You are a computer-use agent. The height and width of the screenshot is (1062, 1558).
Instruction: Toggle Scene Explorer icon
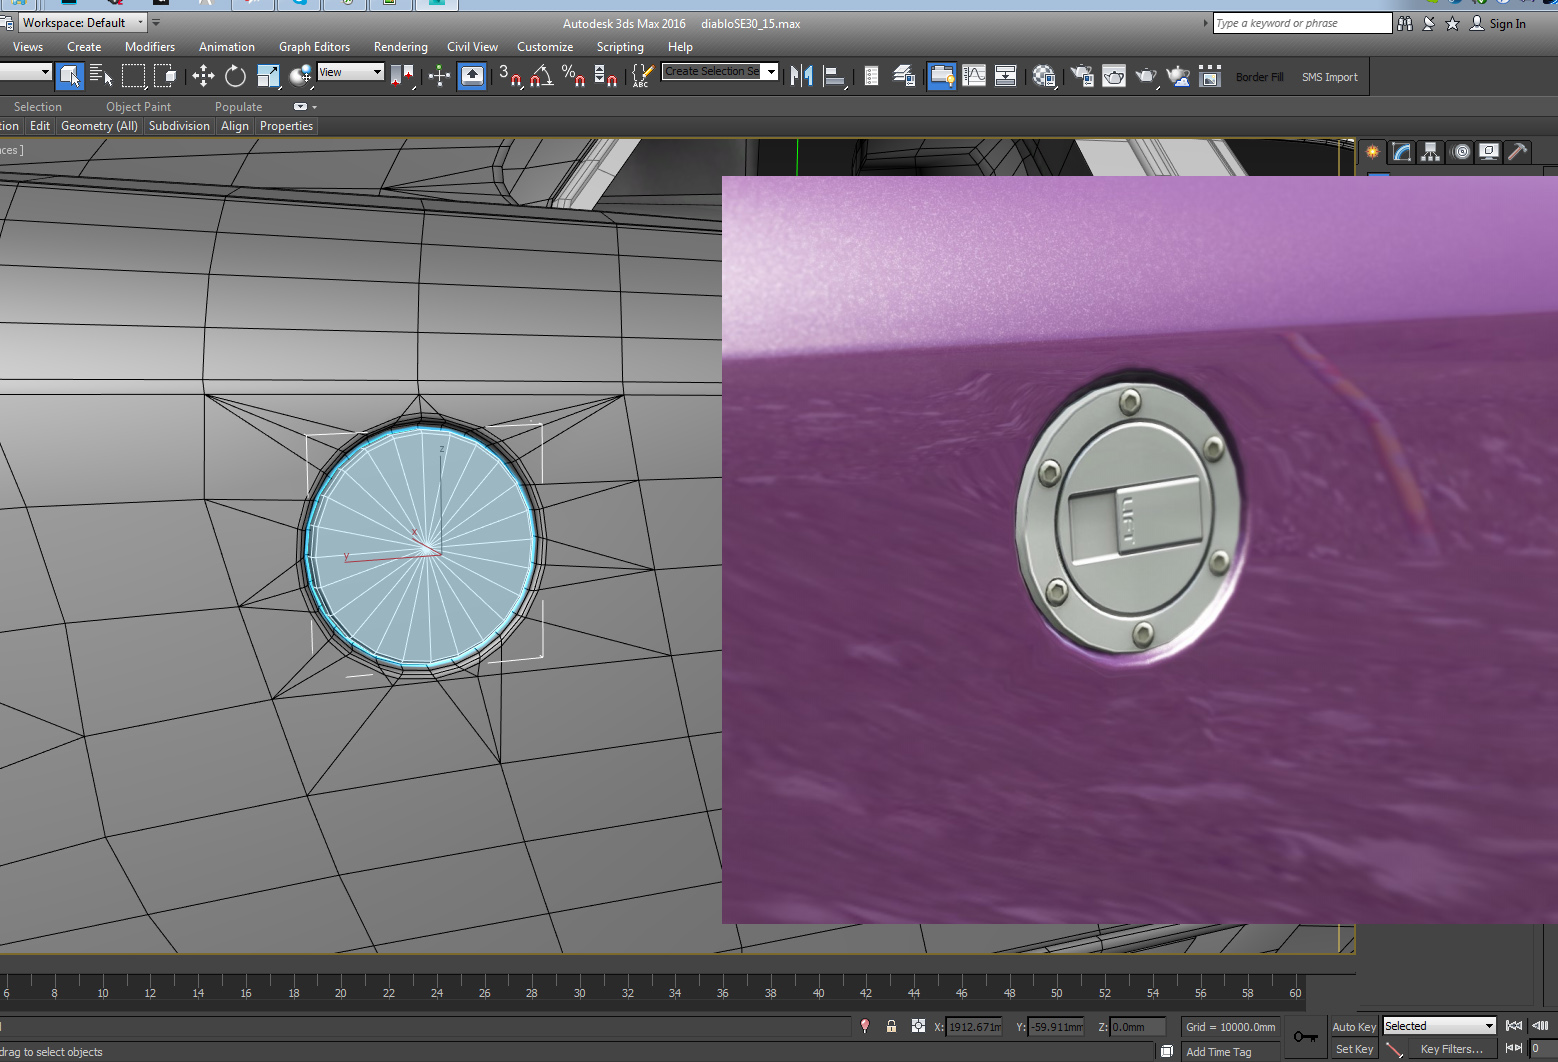pos(872,76)
